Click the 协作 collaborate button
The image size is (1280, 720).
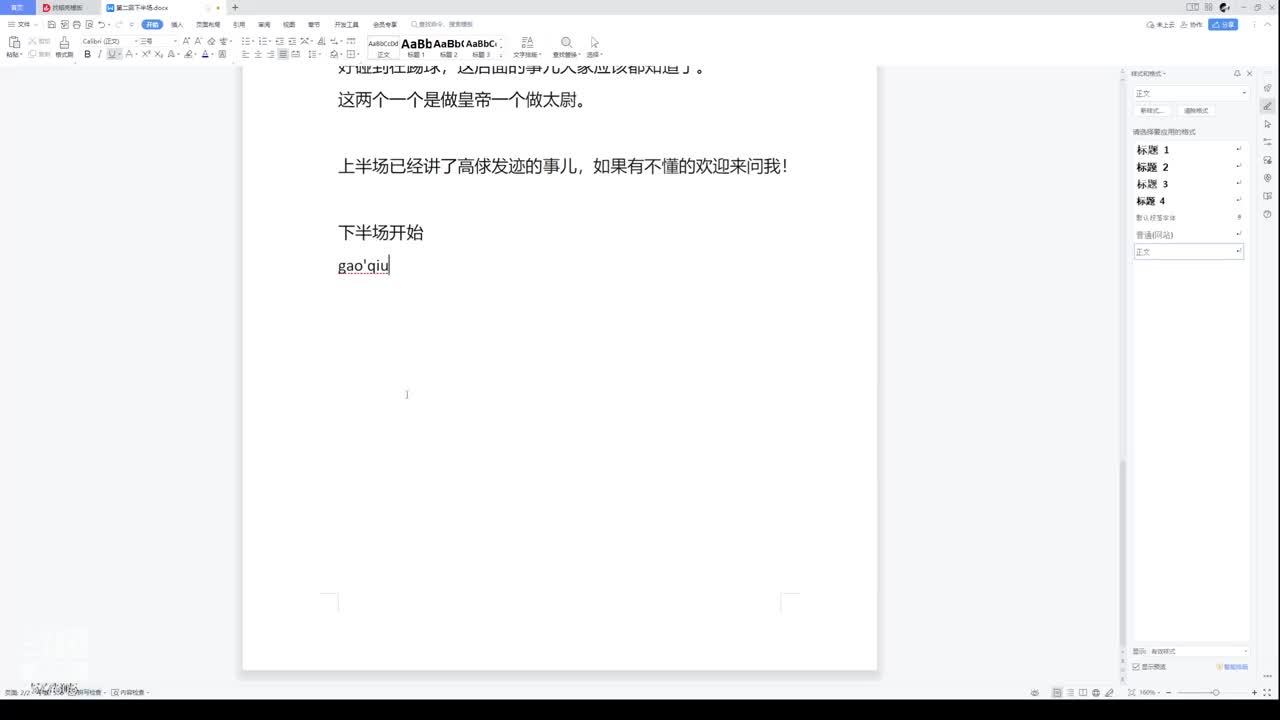click(x=1192, y=24)
